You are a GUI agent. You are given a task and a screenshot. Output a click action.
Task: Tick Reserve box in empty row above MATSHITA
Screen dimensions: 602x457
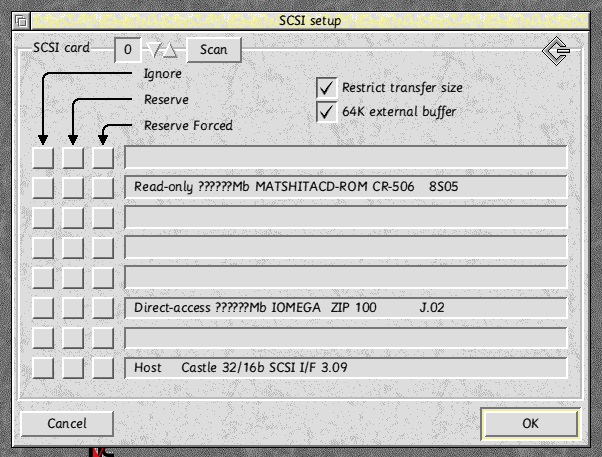pos(73,157)
